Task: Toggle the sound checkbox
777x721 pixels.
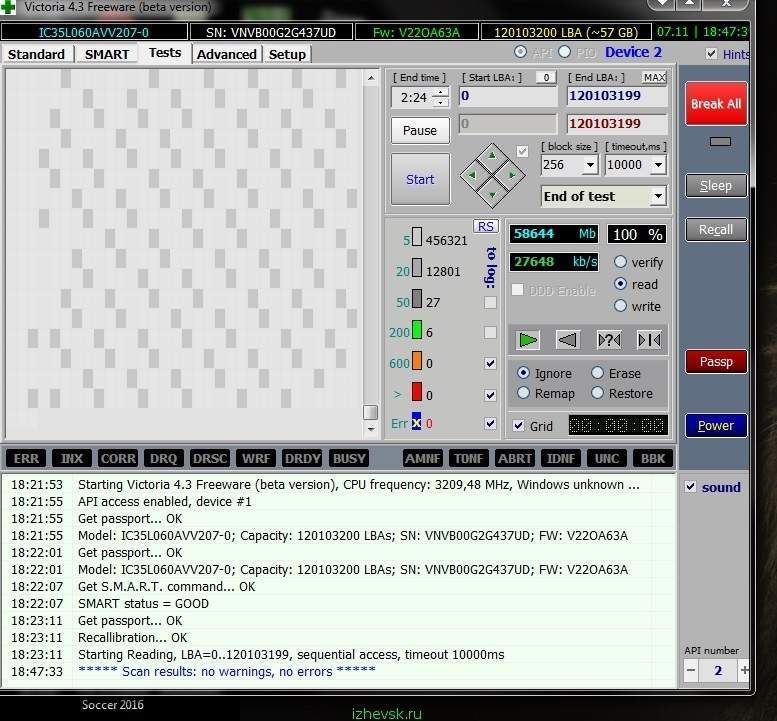Action: coord(691,487)
